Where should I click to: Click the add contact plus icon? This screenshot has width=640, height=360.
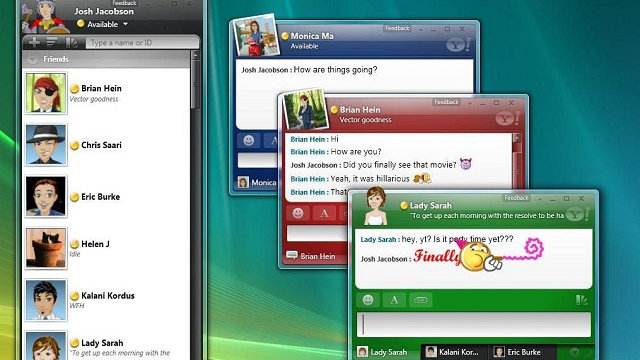(x=34, y=42)
